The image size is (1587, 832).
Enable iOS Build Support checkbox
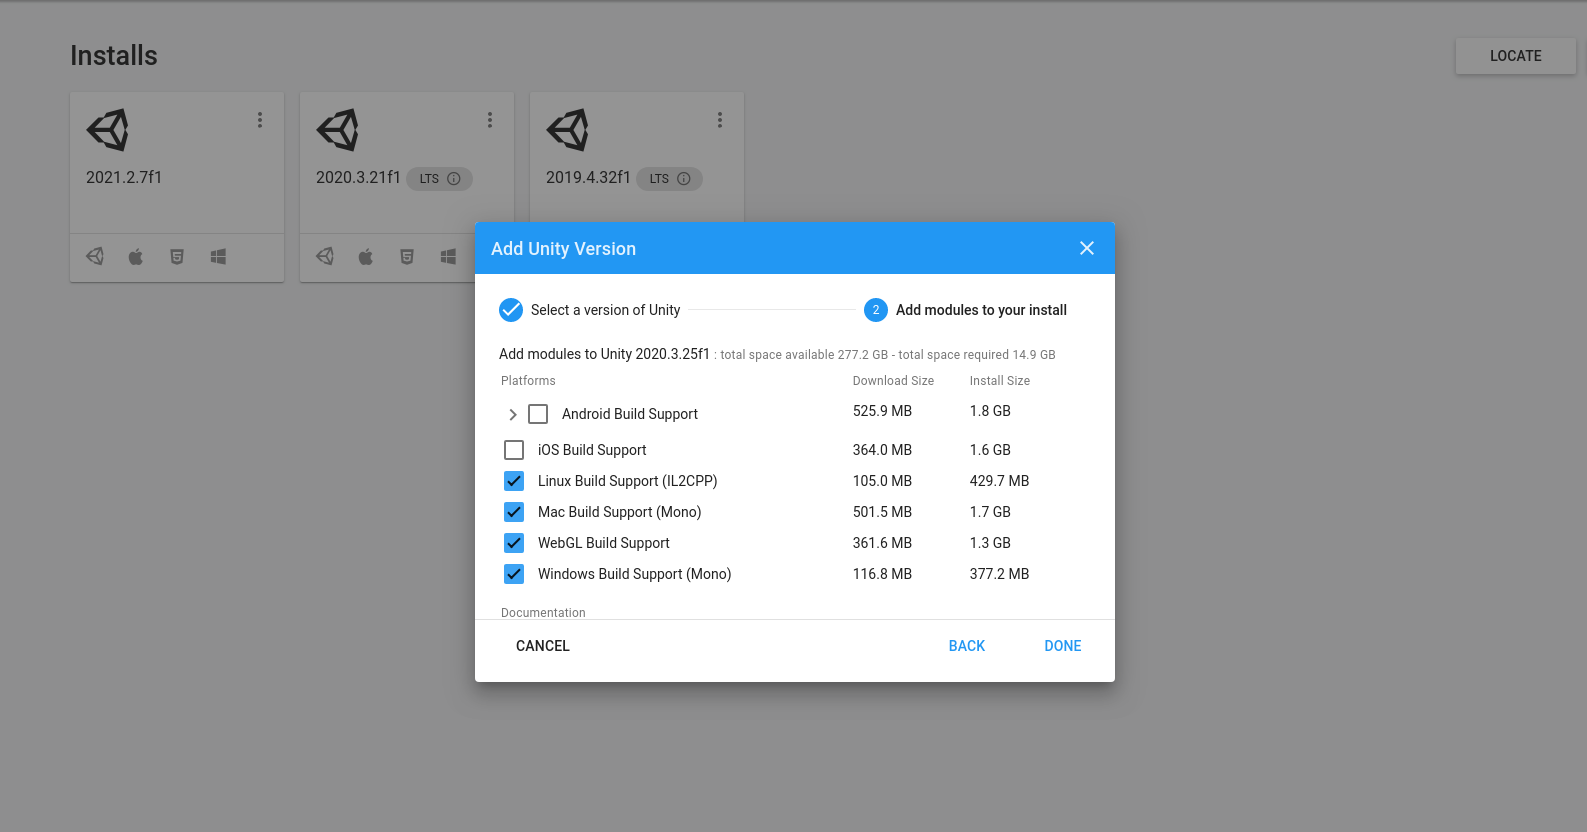[514, 450]
